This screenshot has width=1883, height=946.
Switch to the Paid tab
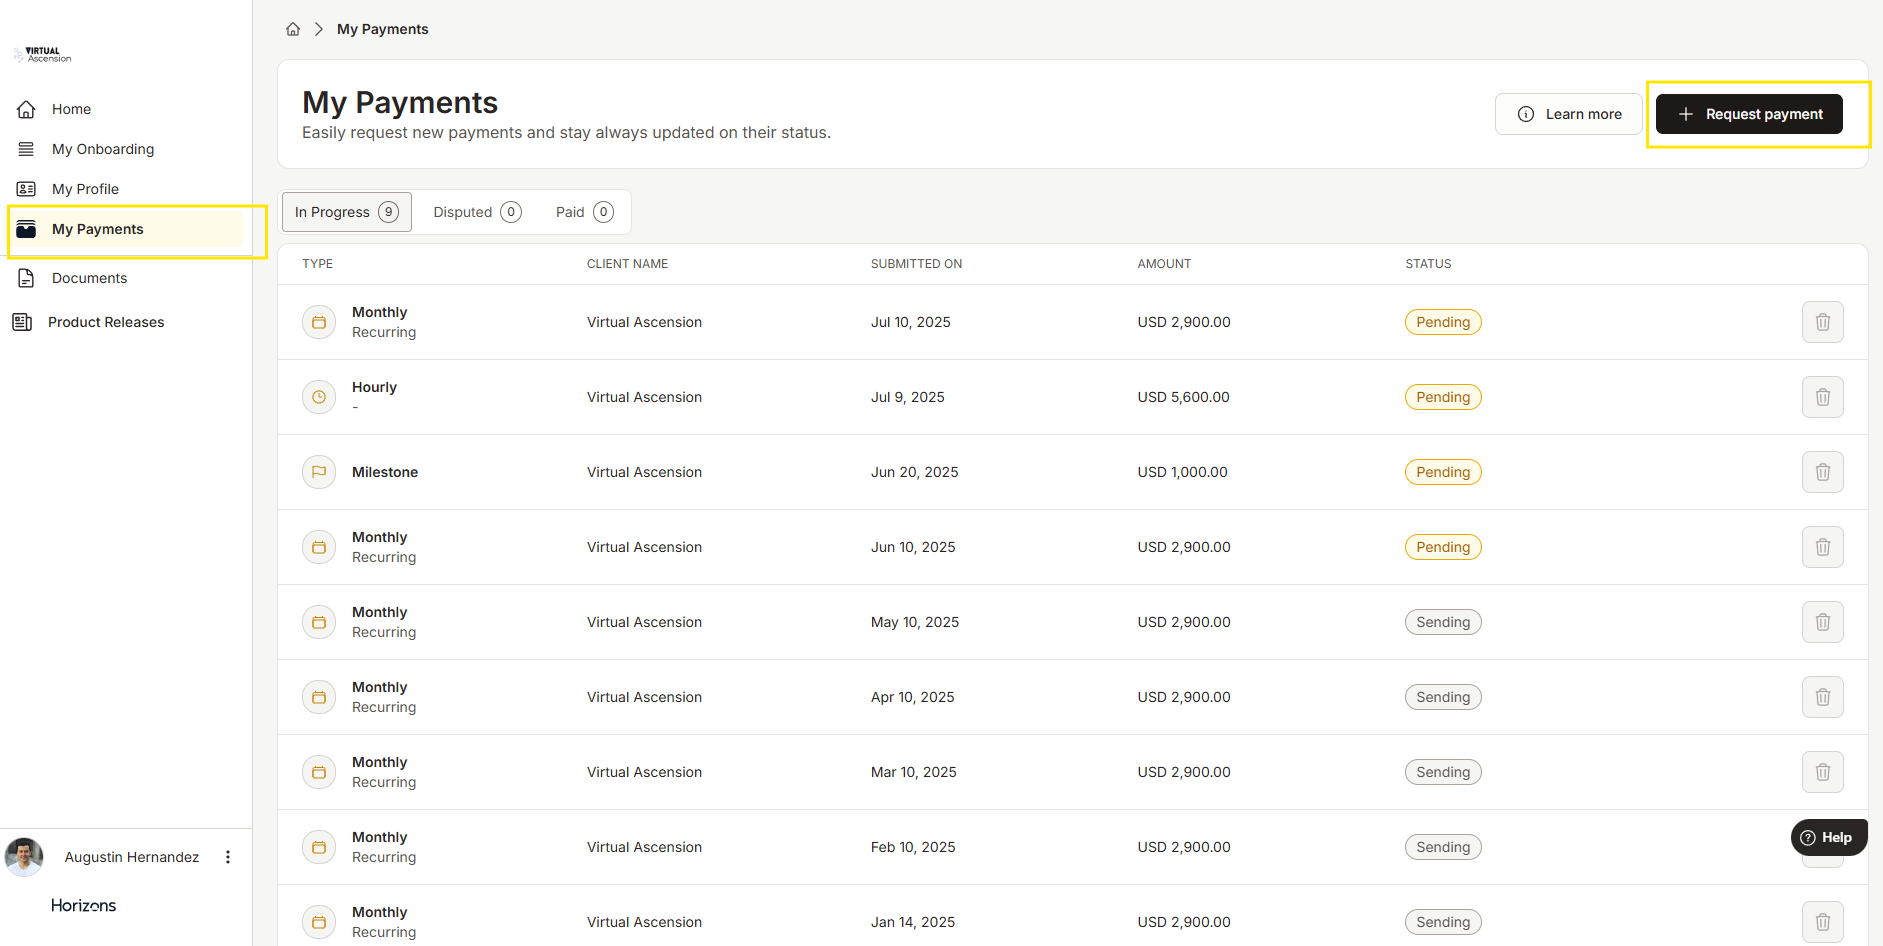click(x=584, y=212)
